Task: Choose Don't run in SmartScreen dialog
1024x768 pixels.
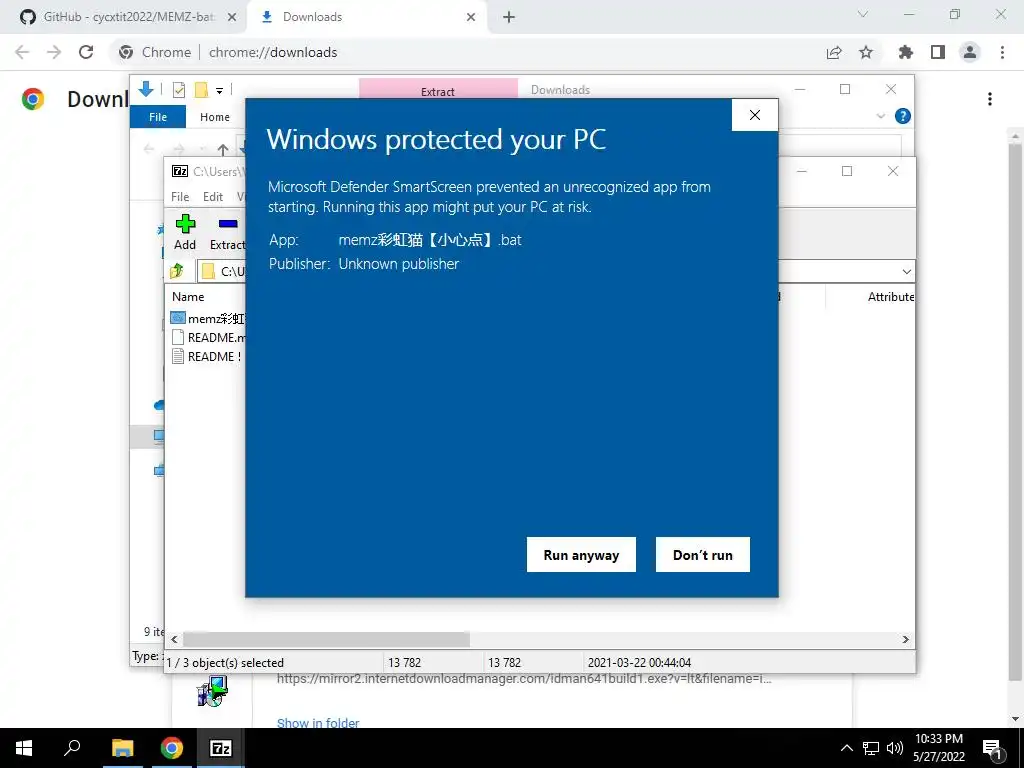Action: pos(703,554)
